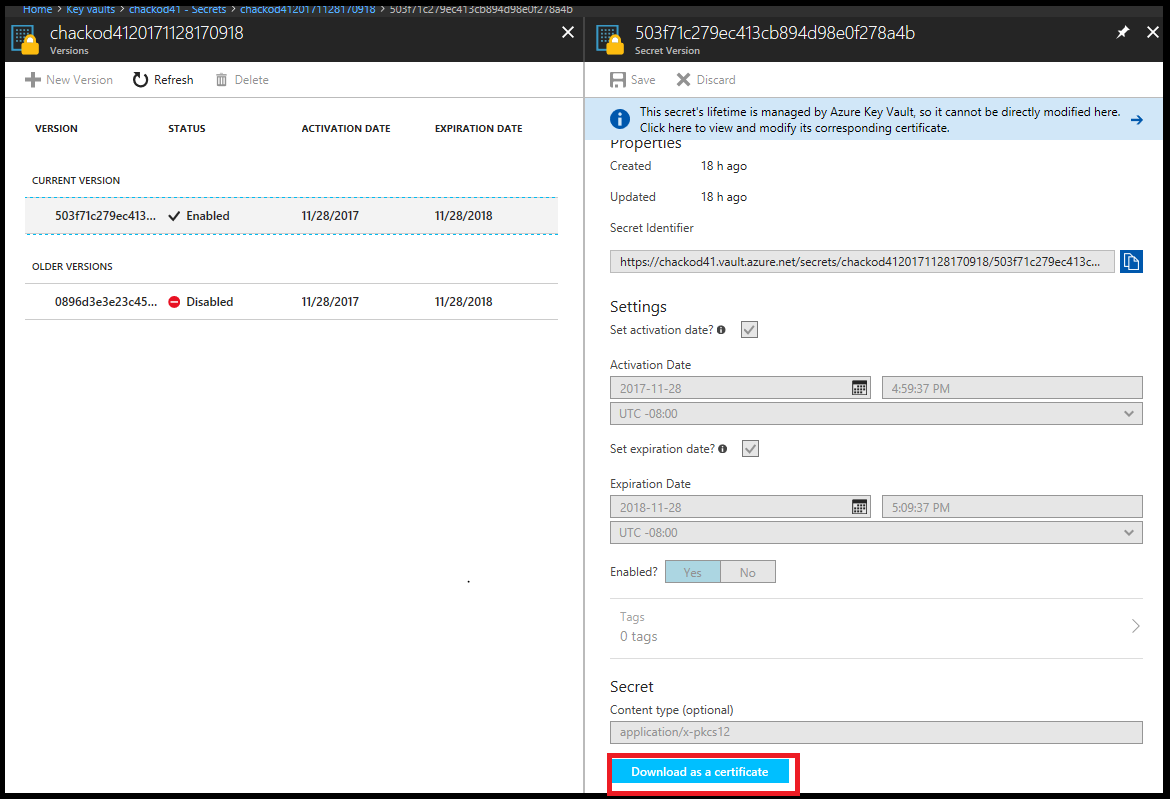The image size is (1170, 799).
Task: Click the key vault icon on Secret Version blade
Action: click(610, 40)
